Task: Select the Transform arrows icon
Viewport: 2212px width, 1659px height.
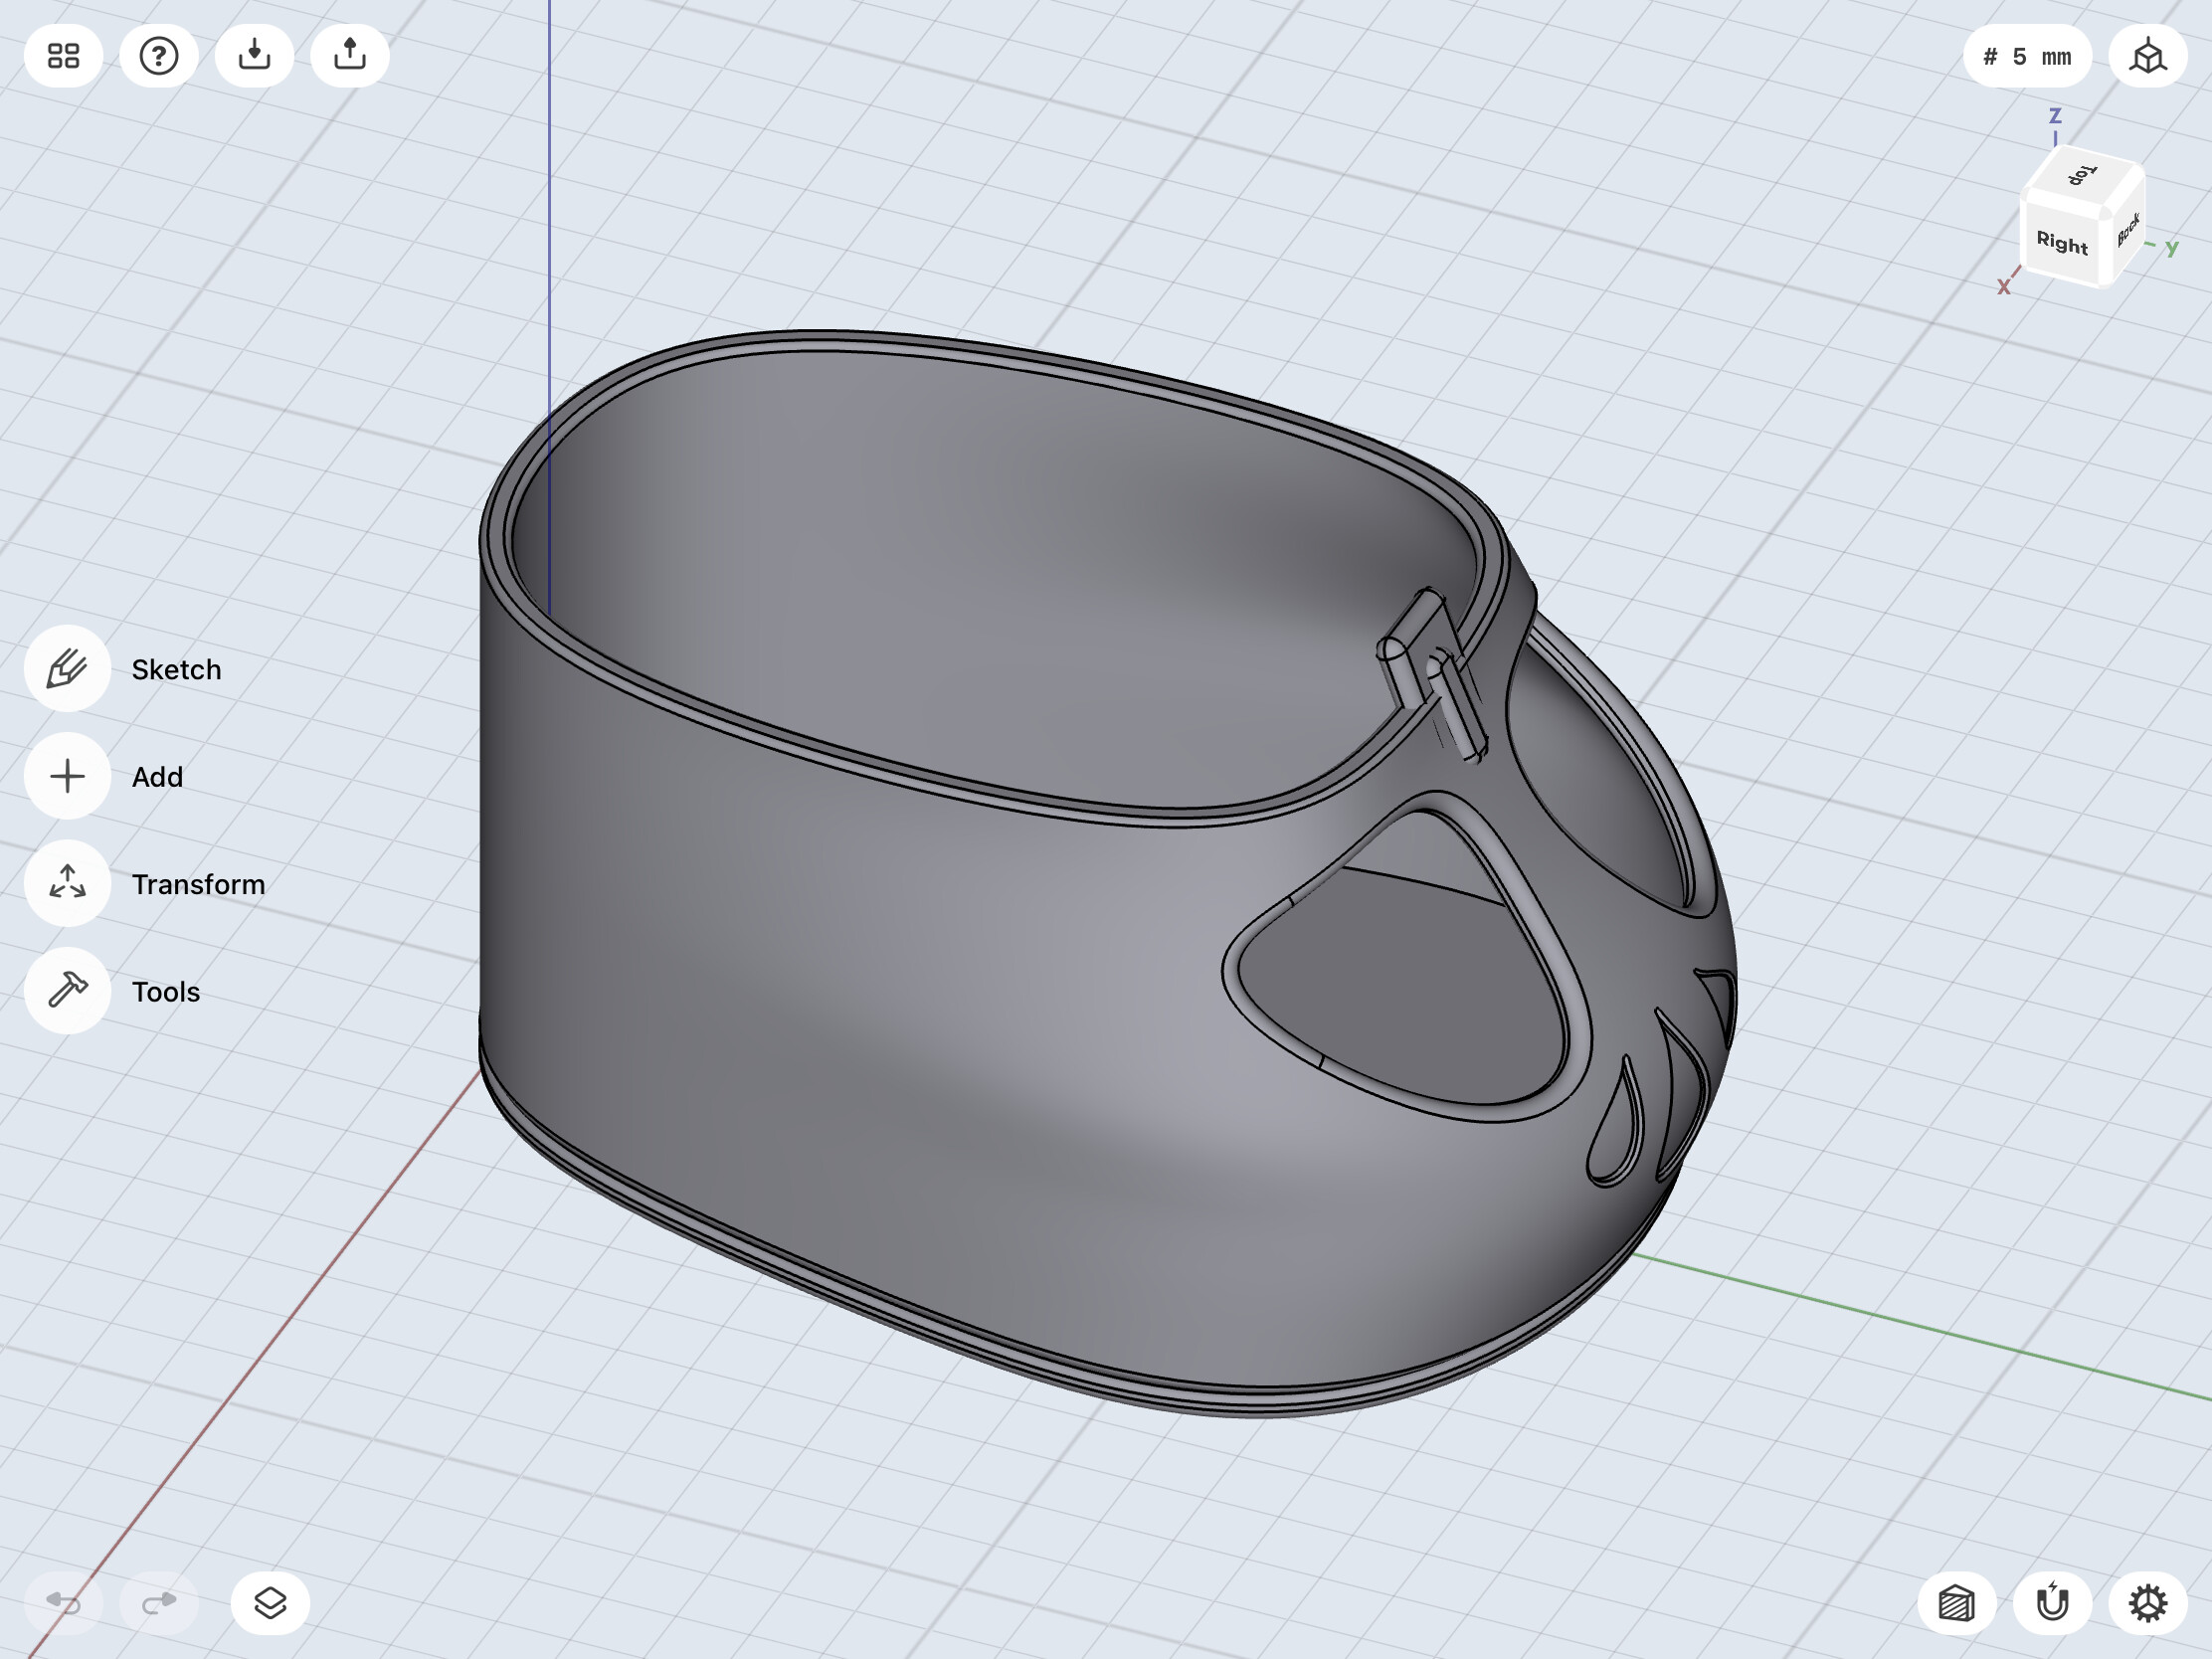Action: click(x=67, y=884)
